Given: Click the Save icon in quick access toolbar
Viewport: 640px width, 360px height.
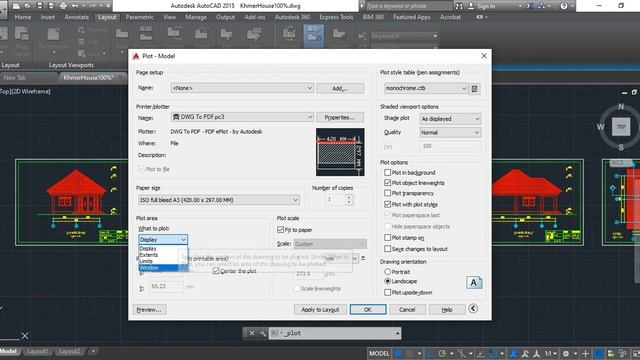Looking at the screenshot, I should (x=40, y=6).
